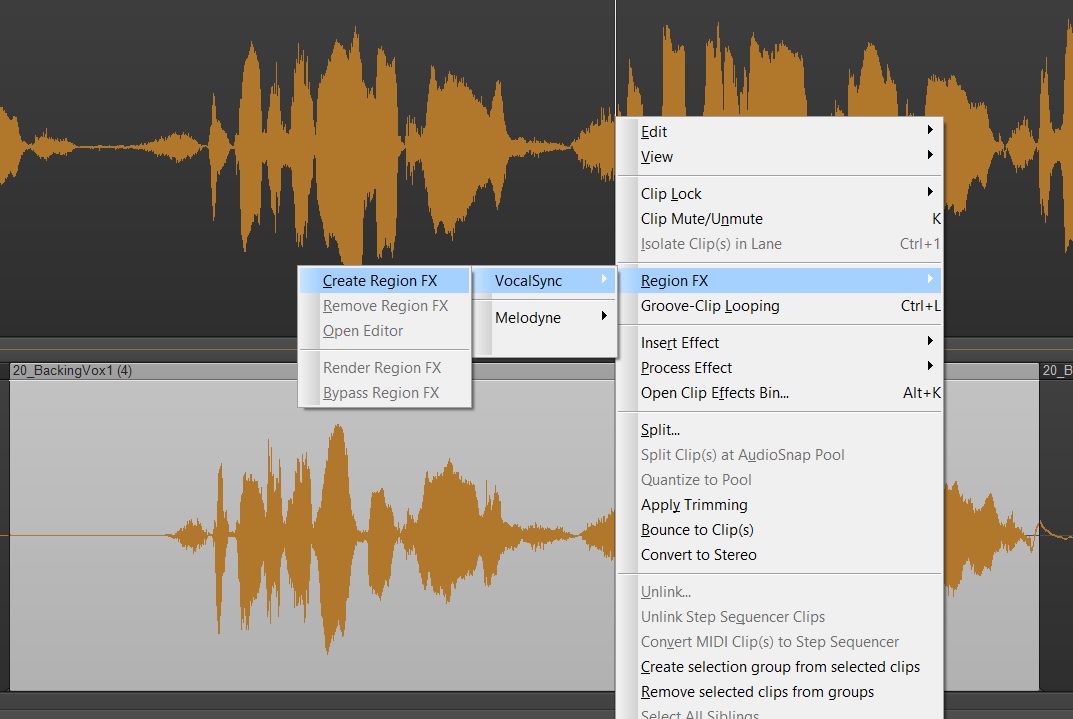Select Open Clip Effects Bin...
This screenshot has width=1073, height=719.
[x=779, y=393]
